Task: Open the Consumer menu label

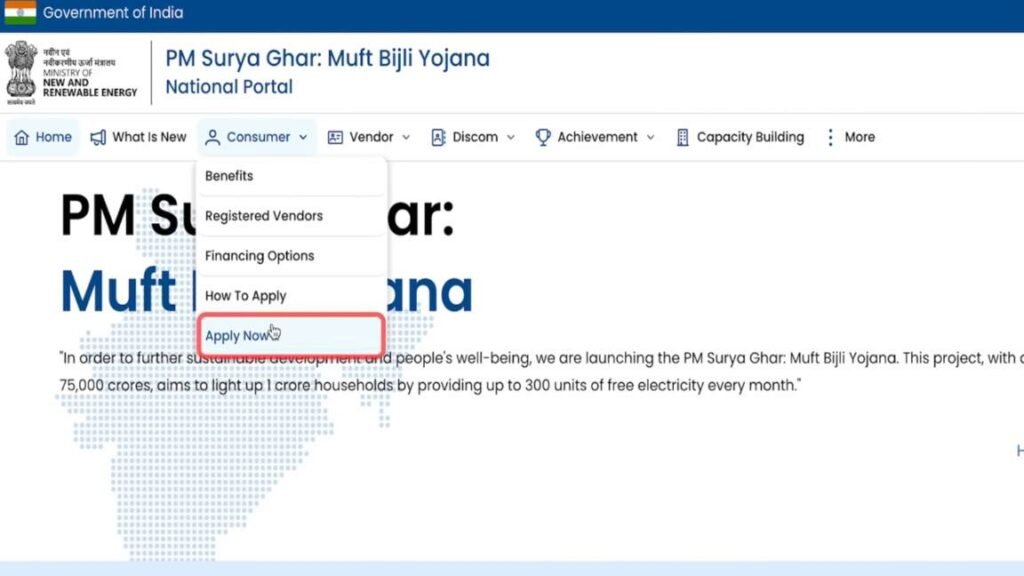Action: coord(258,137)
